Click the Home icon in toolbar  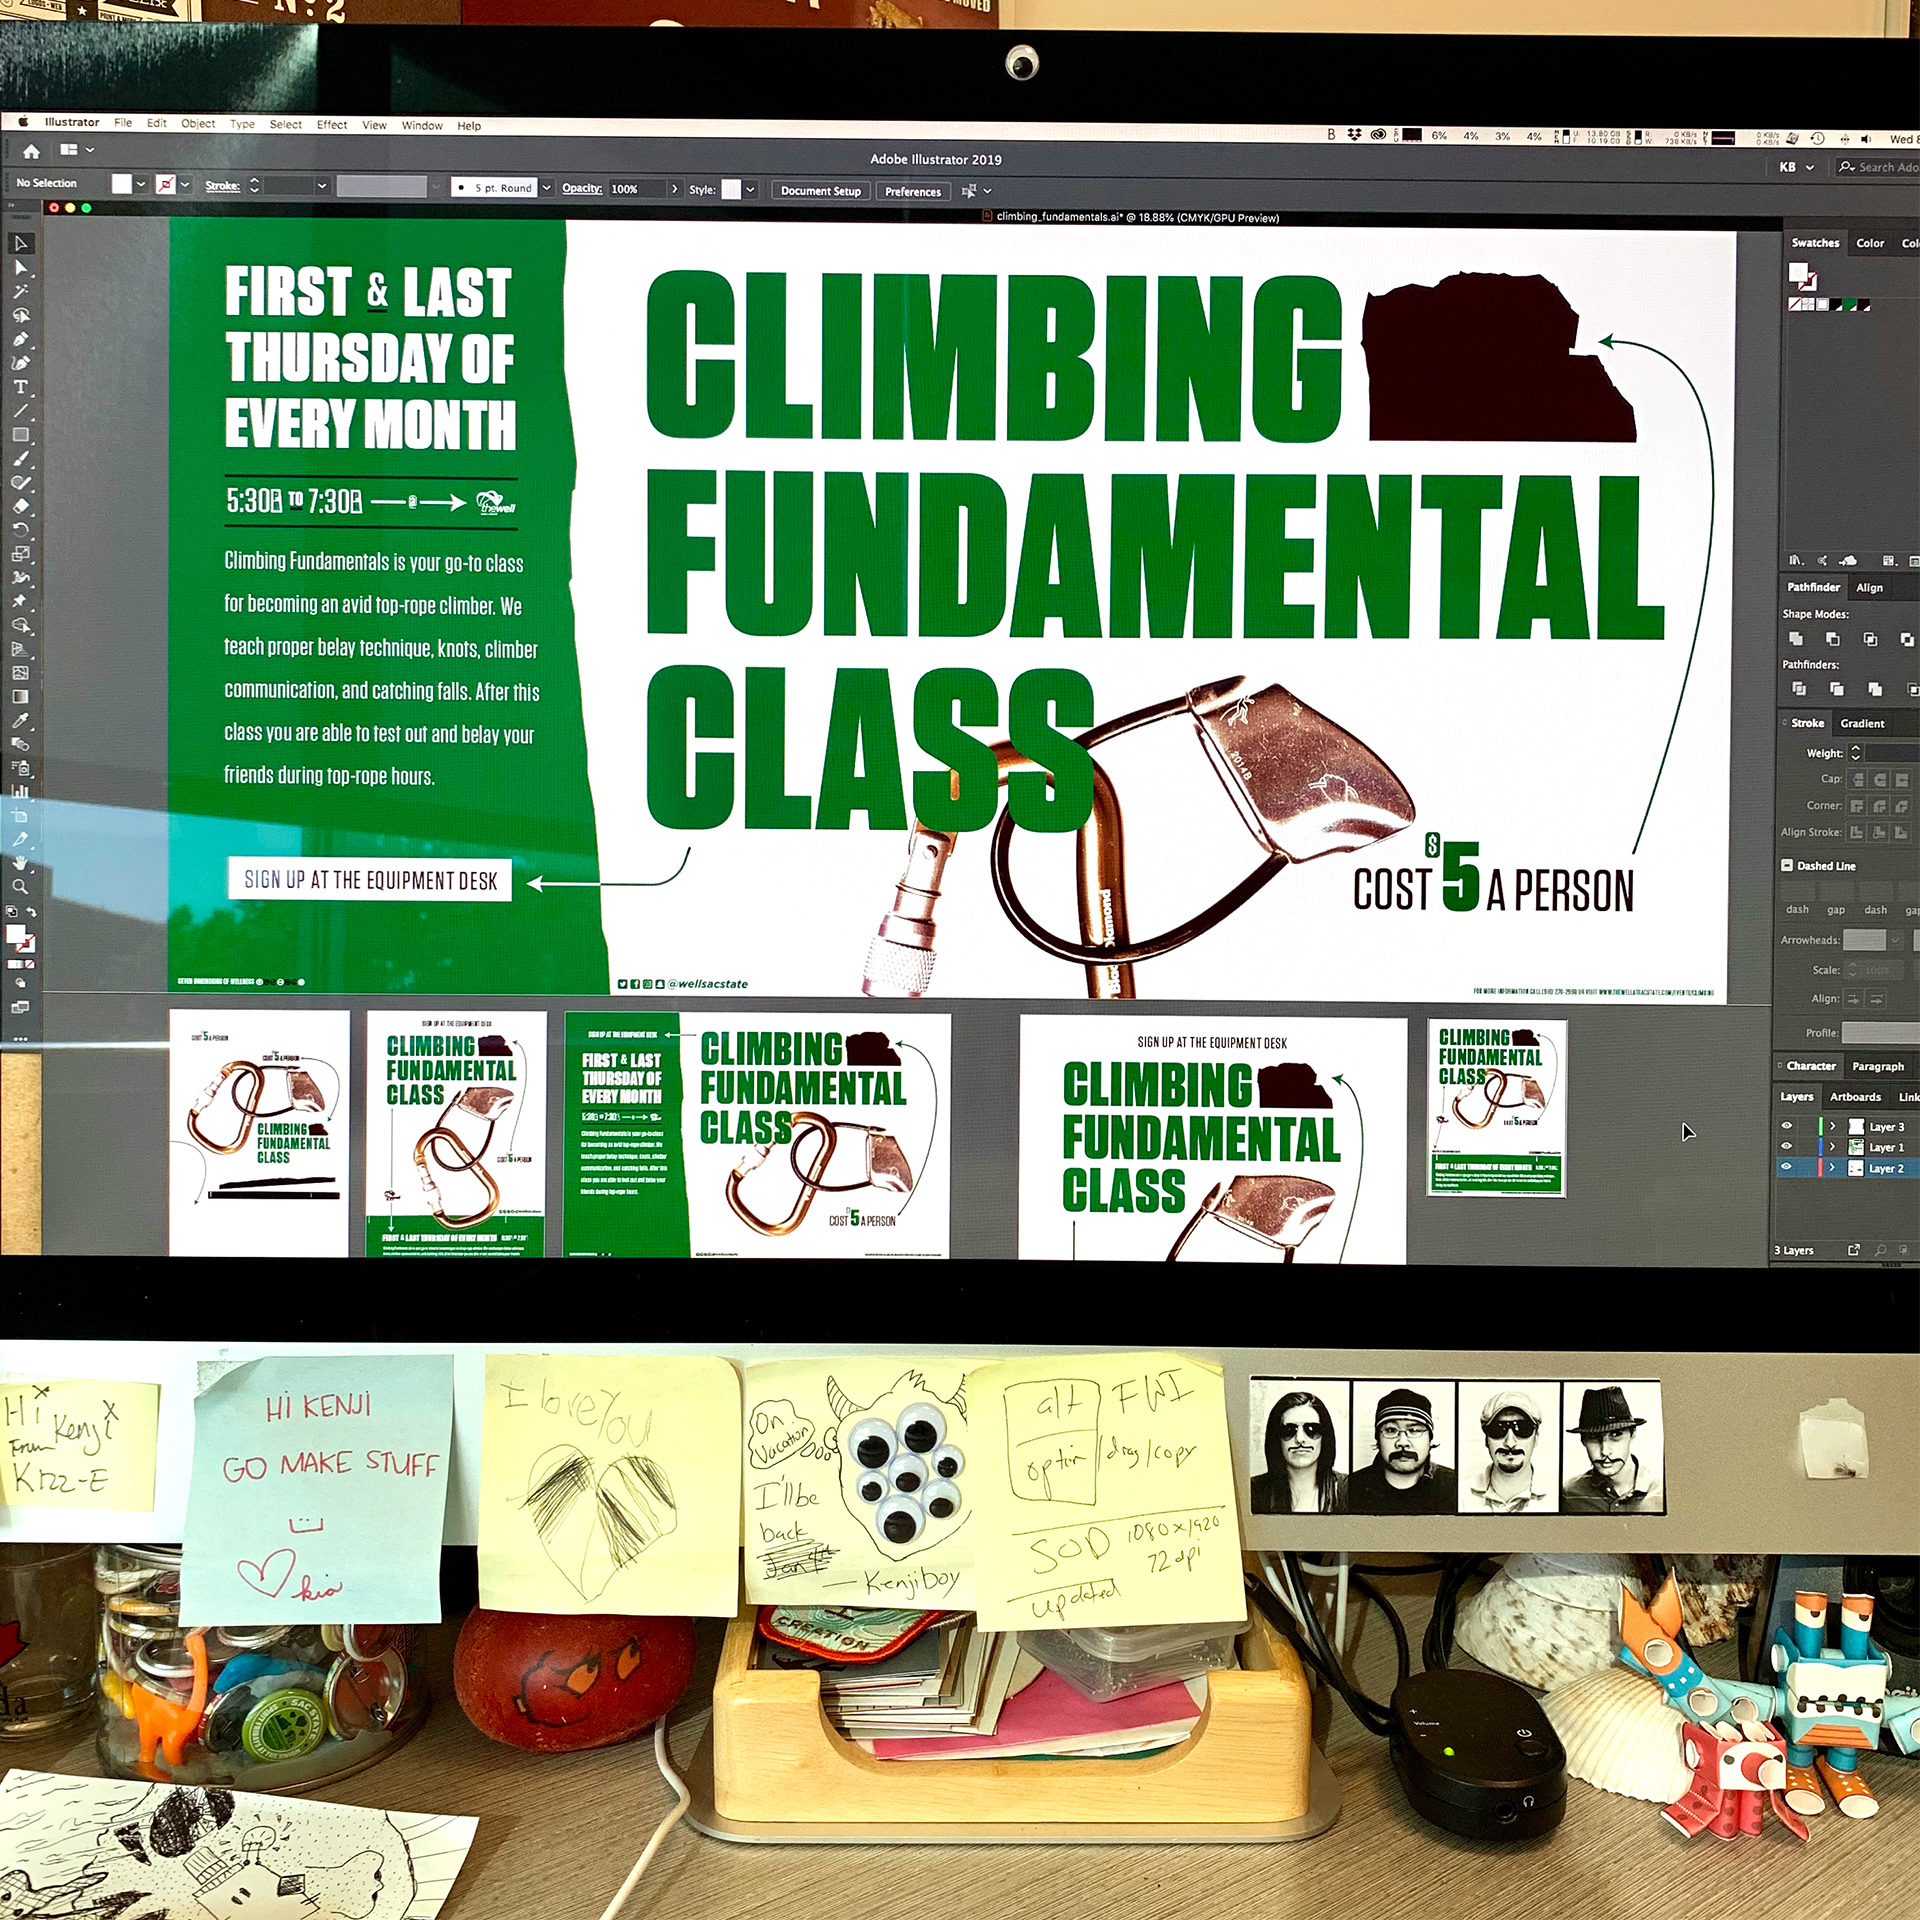(x=32, y=151)
